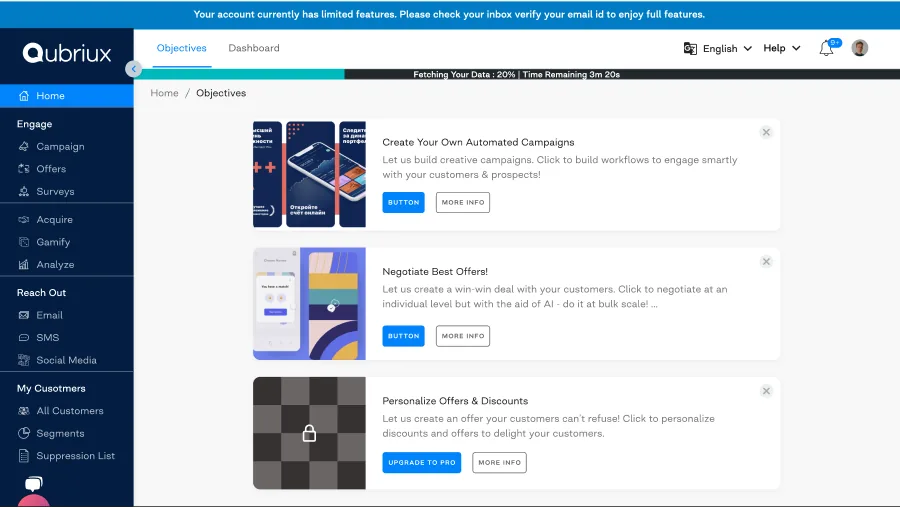Screen dimensions: 900x507
Task: Click the Suppression List document icon
Action: (x=24, y=456)
